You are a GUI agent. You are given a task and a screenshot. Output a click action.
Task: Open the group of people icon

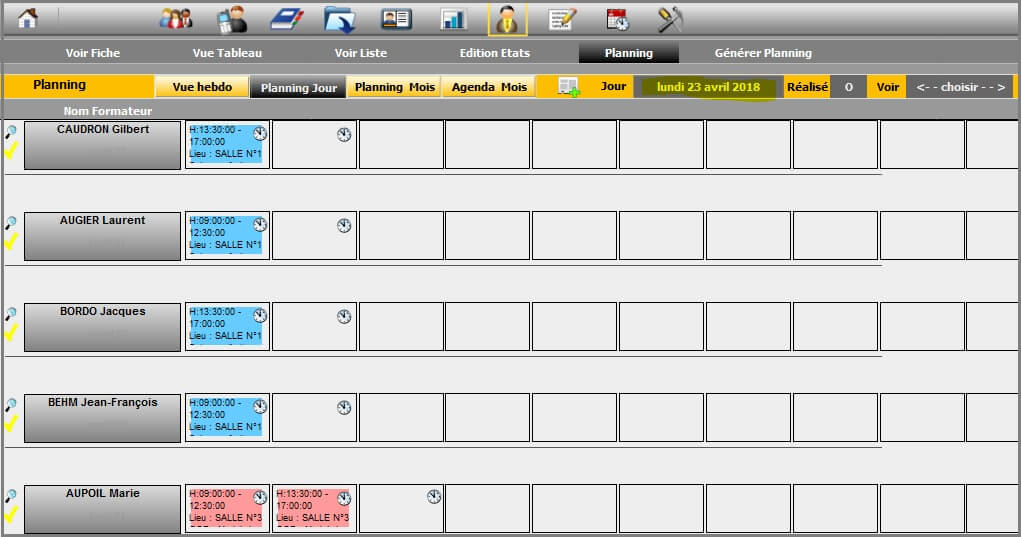point(176,18)
